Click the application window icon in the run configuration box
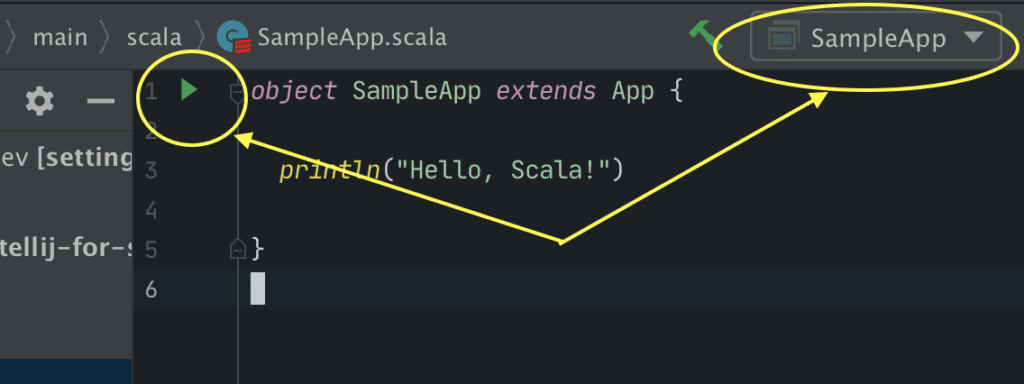1024x384 pixels. 784,39
